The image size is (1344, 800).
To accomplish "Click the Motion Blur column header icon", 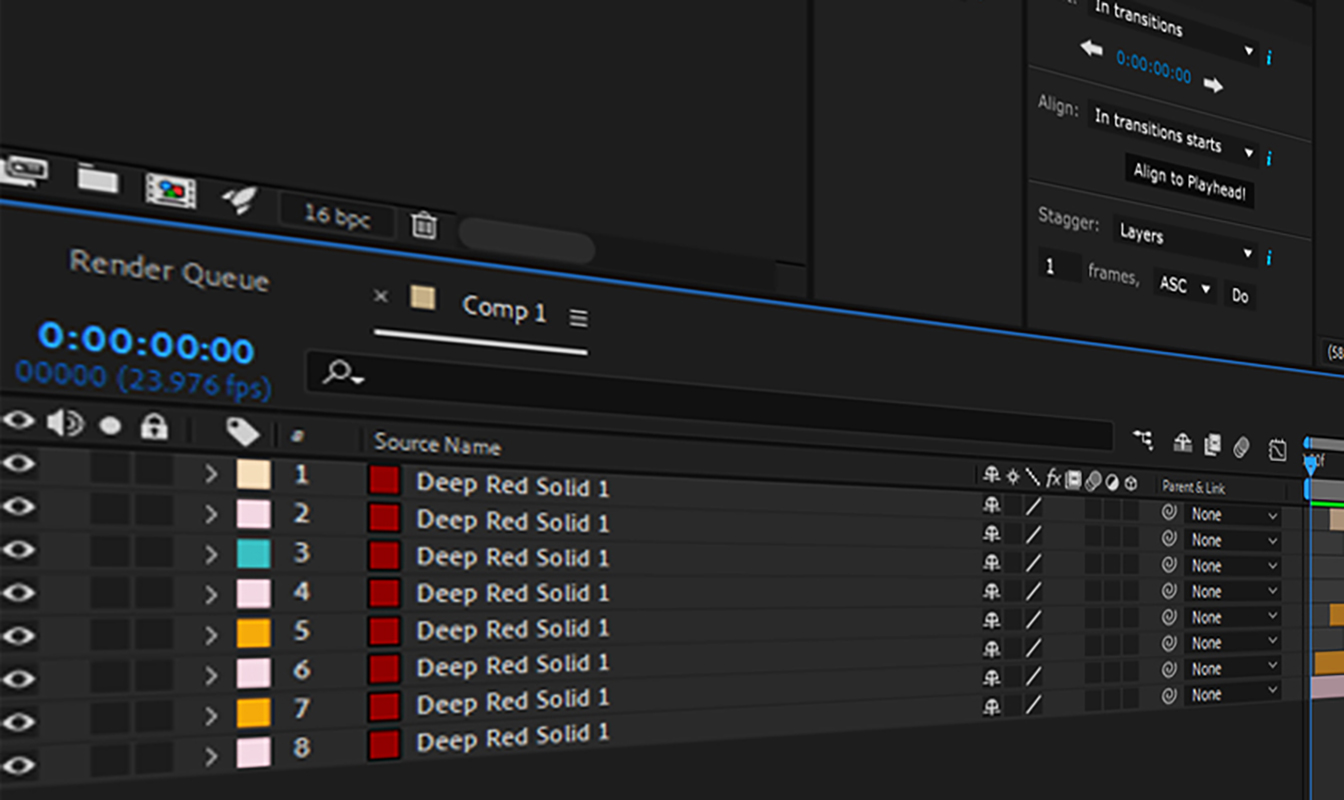I will [x=1093, y=482].
